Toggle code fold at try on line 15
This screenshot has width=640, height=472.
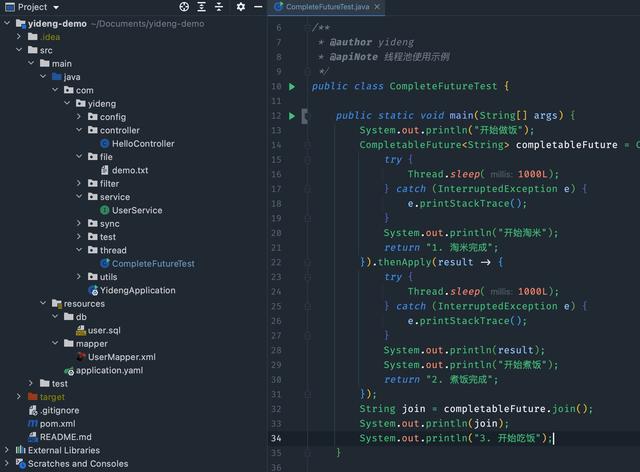click(x=308, y=160)
